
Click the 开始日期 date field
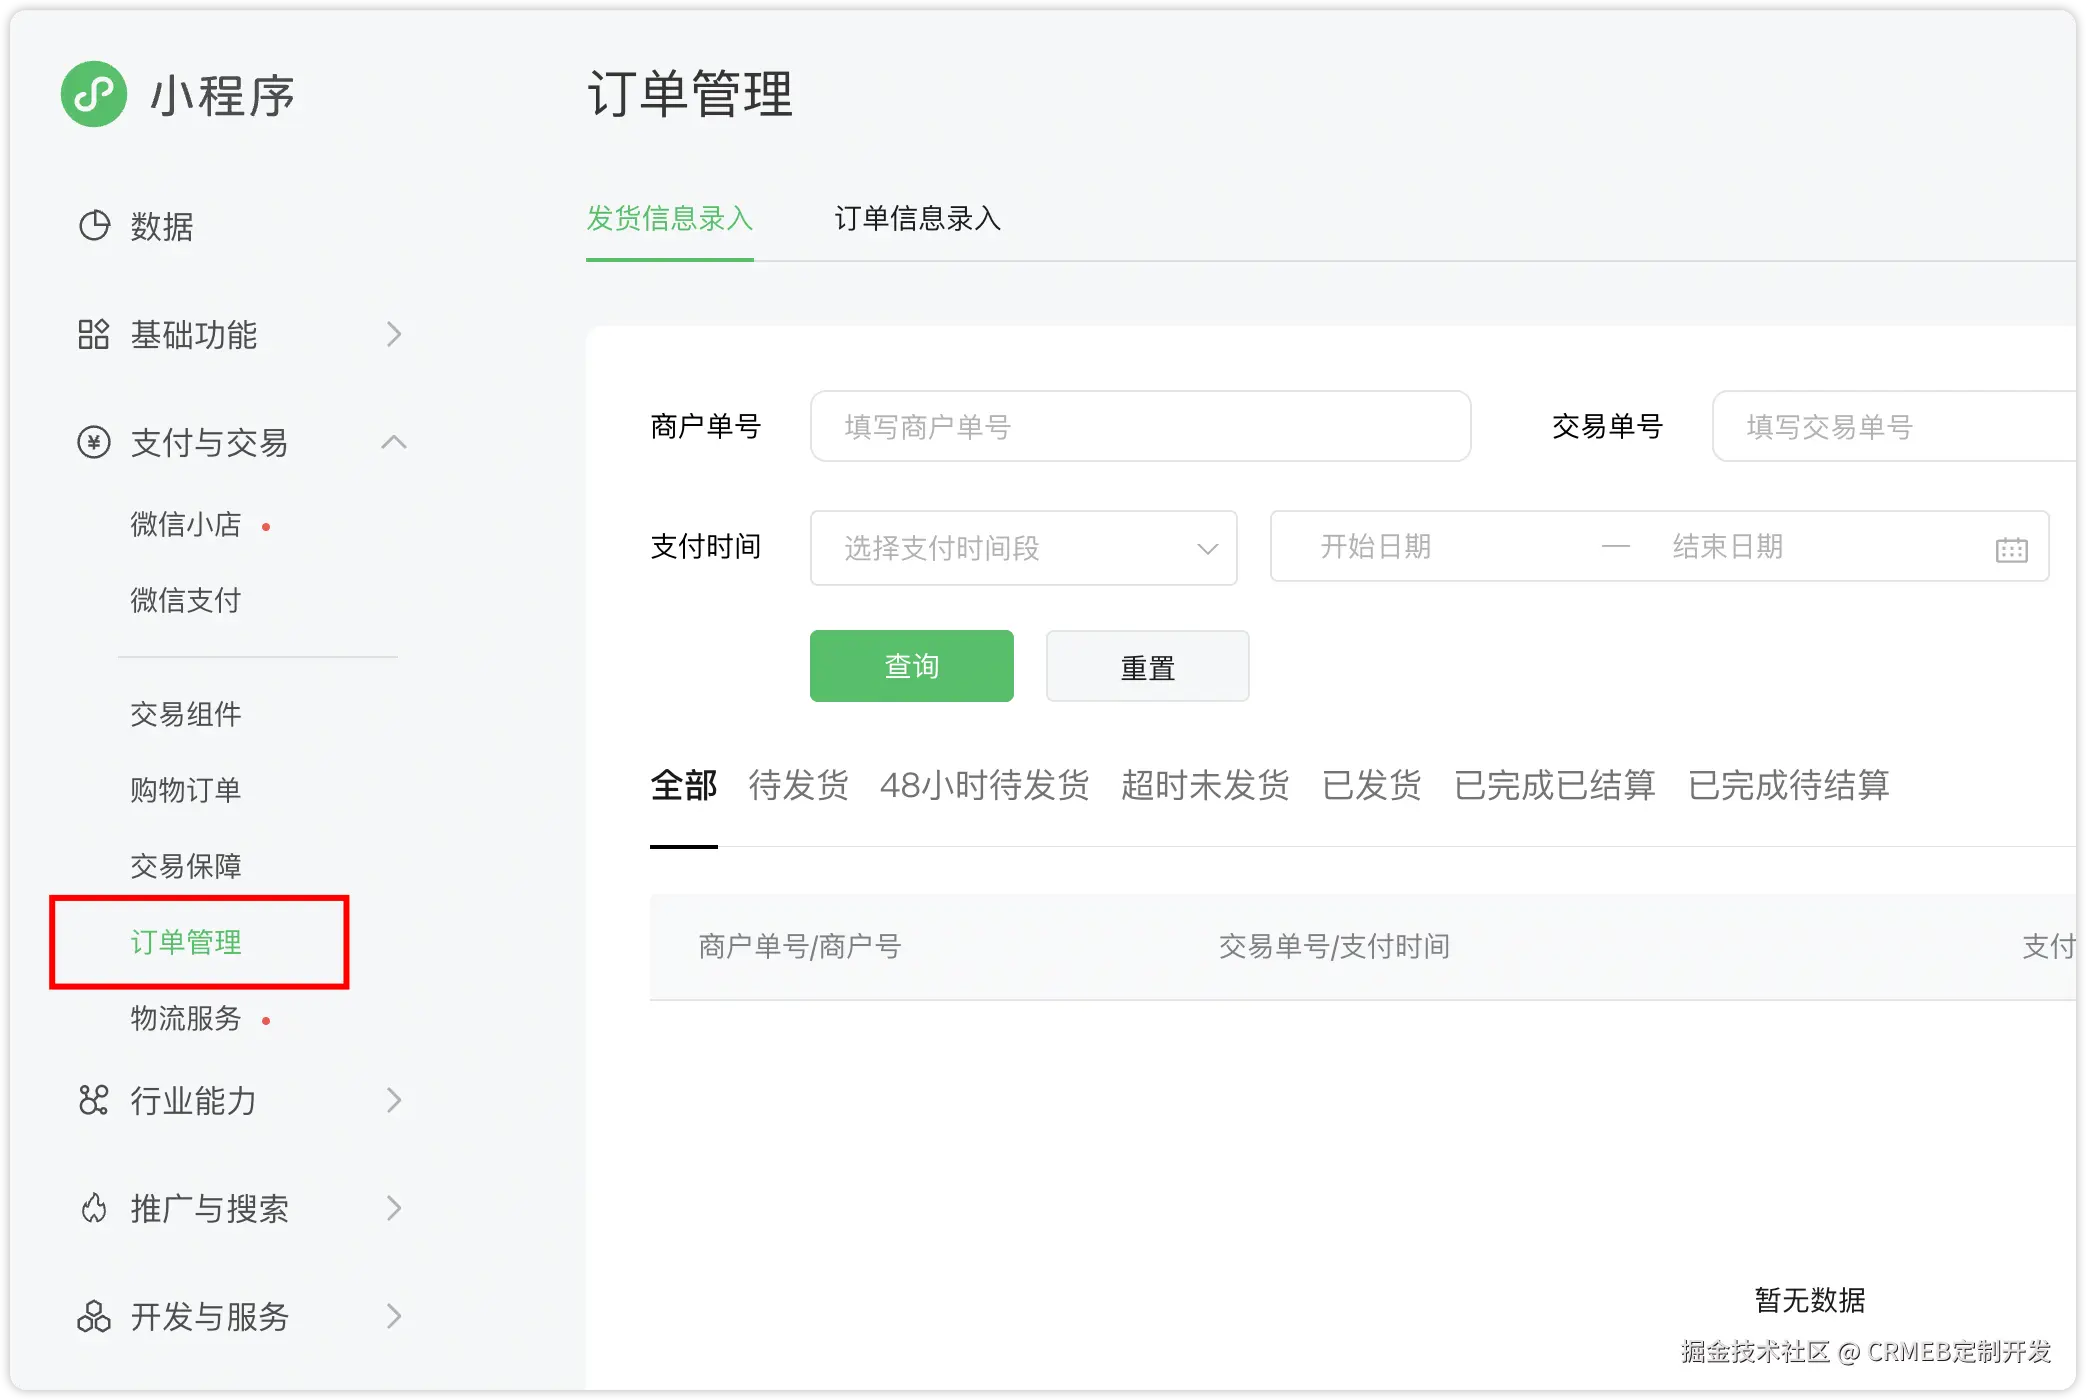click(1376, 547)
